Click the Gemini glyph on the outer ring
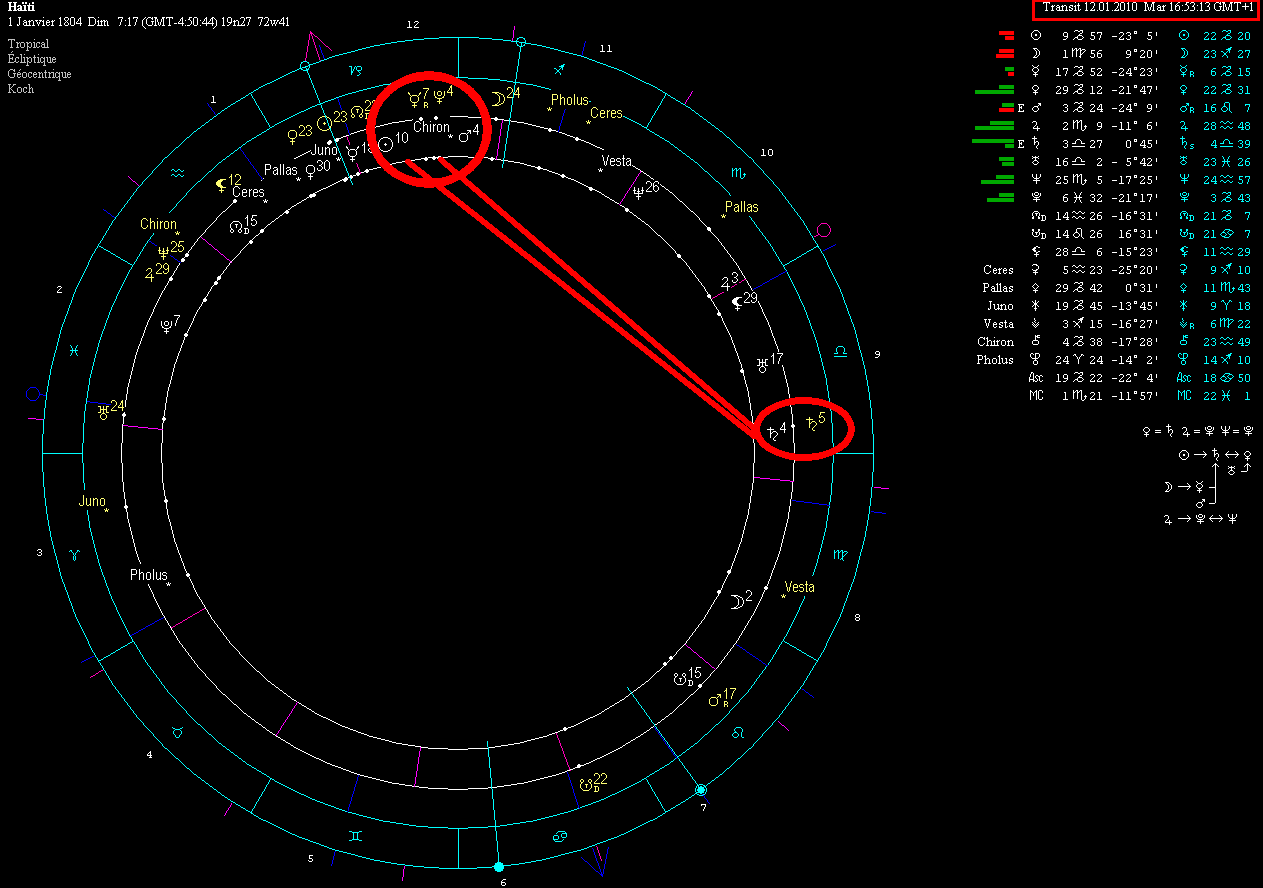The image size is (1263, 888). click(355, 834)
